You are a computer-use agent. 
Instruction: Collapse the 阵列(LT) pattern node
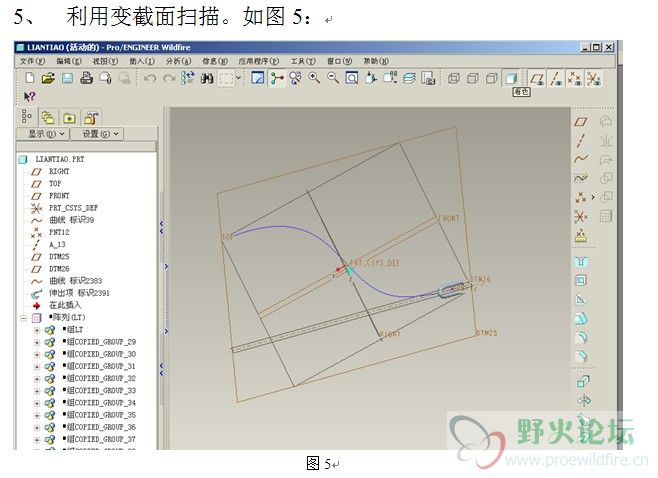(x=24, y=318)
